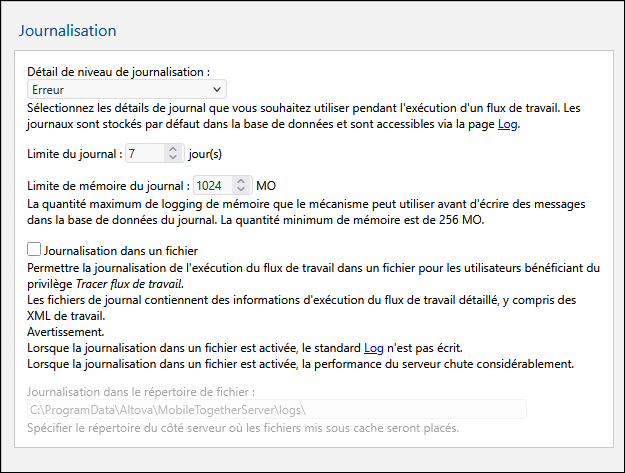Click the log directory path field
625x473 pixels.
pos(275,408)
